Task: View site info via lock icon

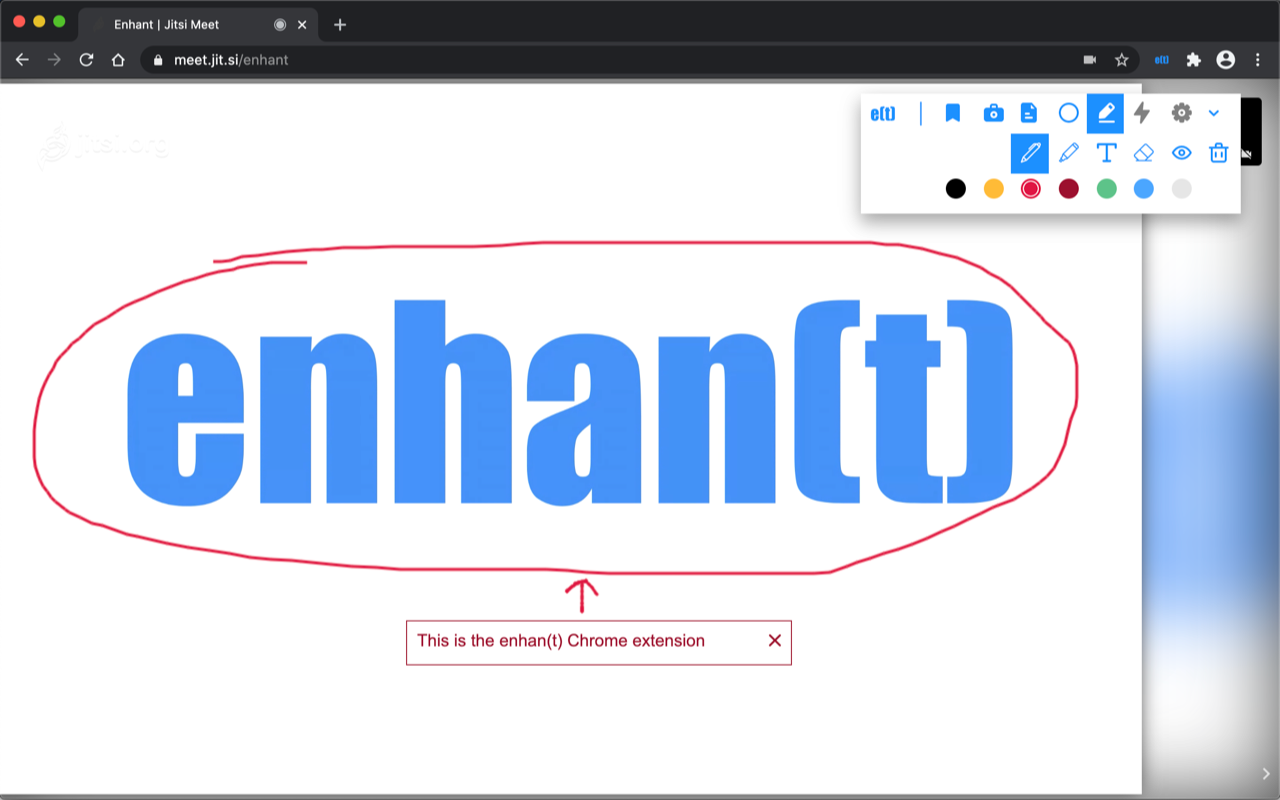Action: 157,60
